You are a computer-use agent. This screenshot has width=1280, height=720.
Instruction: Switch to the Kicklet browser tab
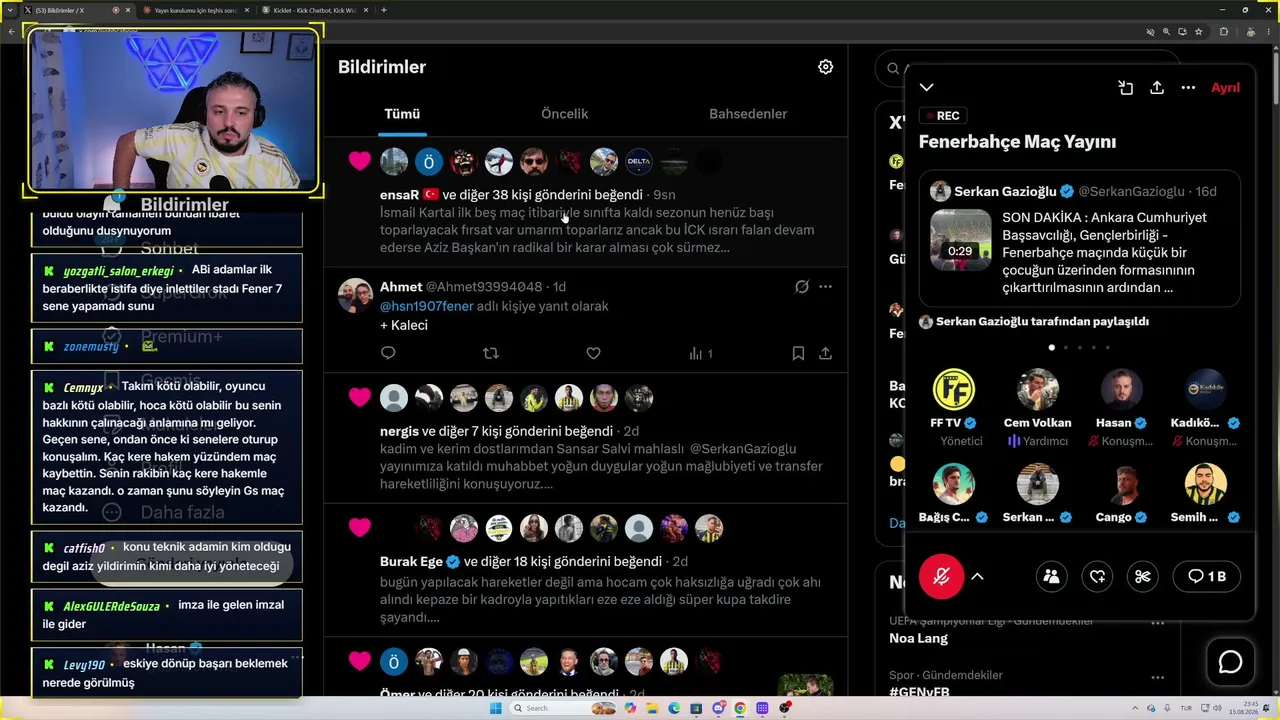pyautogui.click(x=316, y=10)
